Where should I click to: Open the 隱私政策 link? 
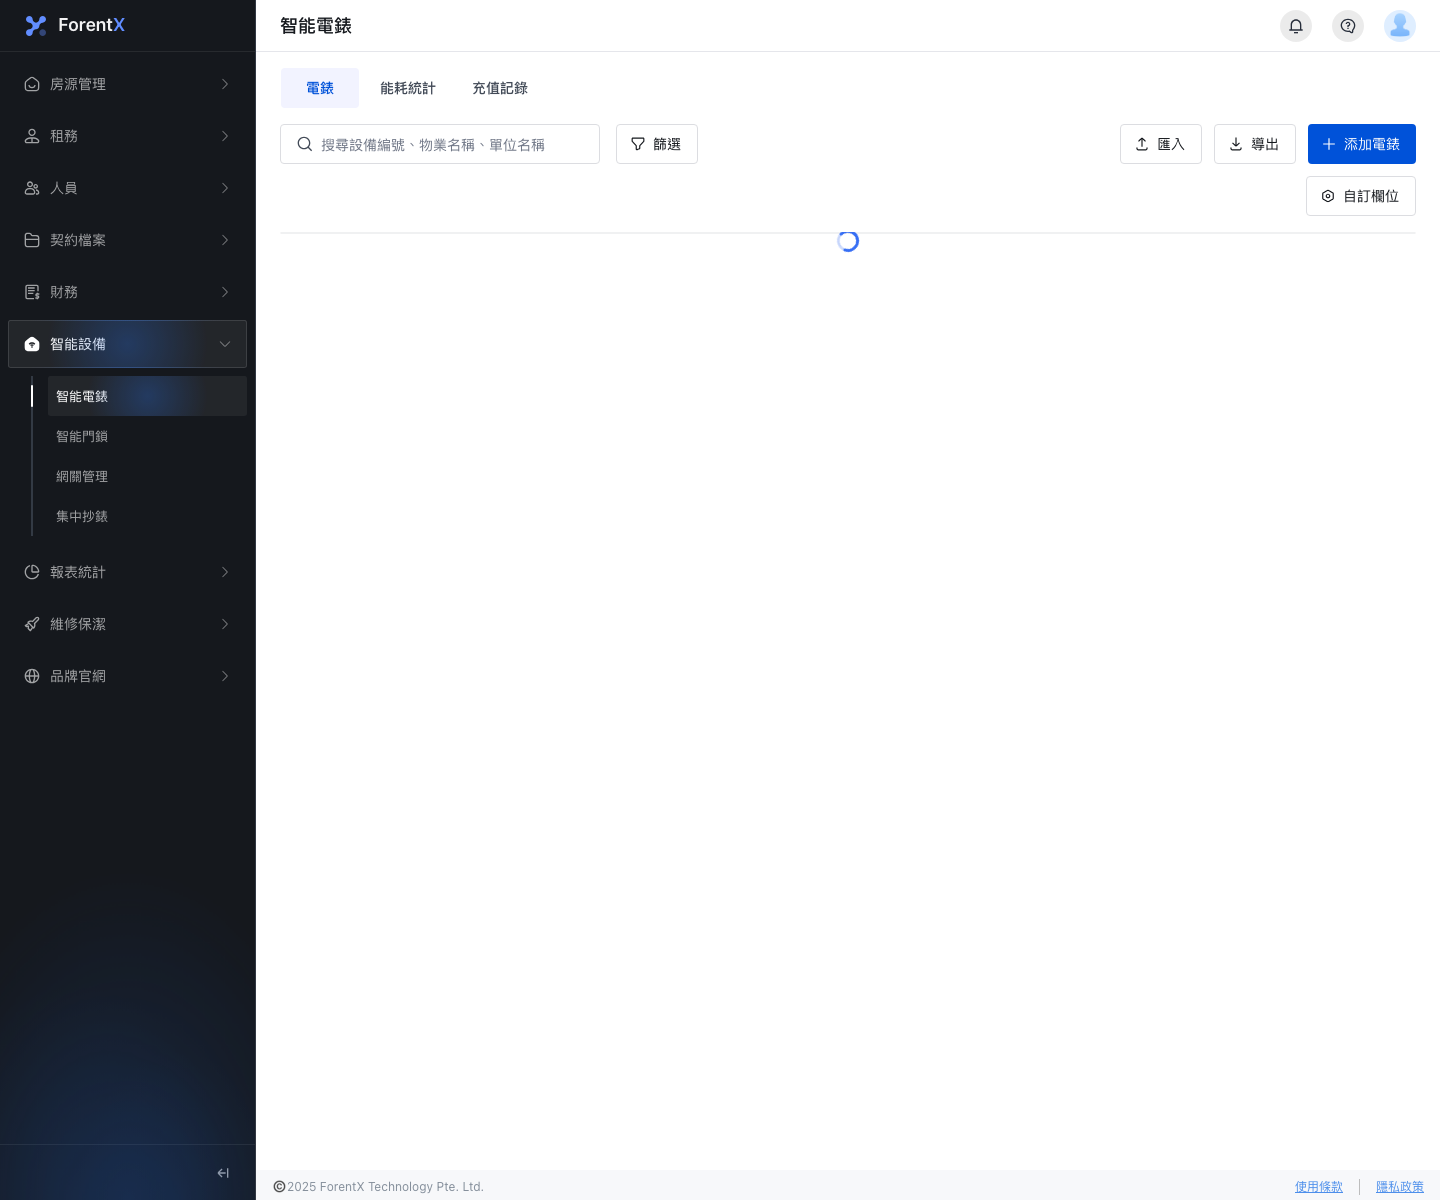click(1400, 1187)
